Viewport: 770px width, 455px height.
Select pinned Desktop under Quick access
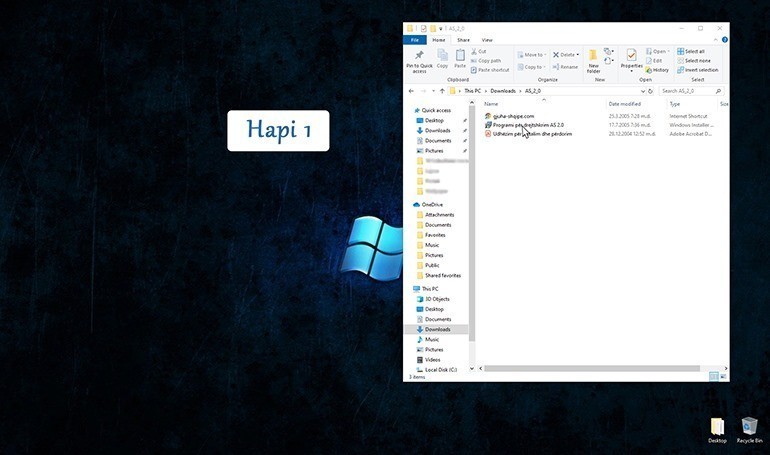pos(430,120)
